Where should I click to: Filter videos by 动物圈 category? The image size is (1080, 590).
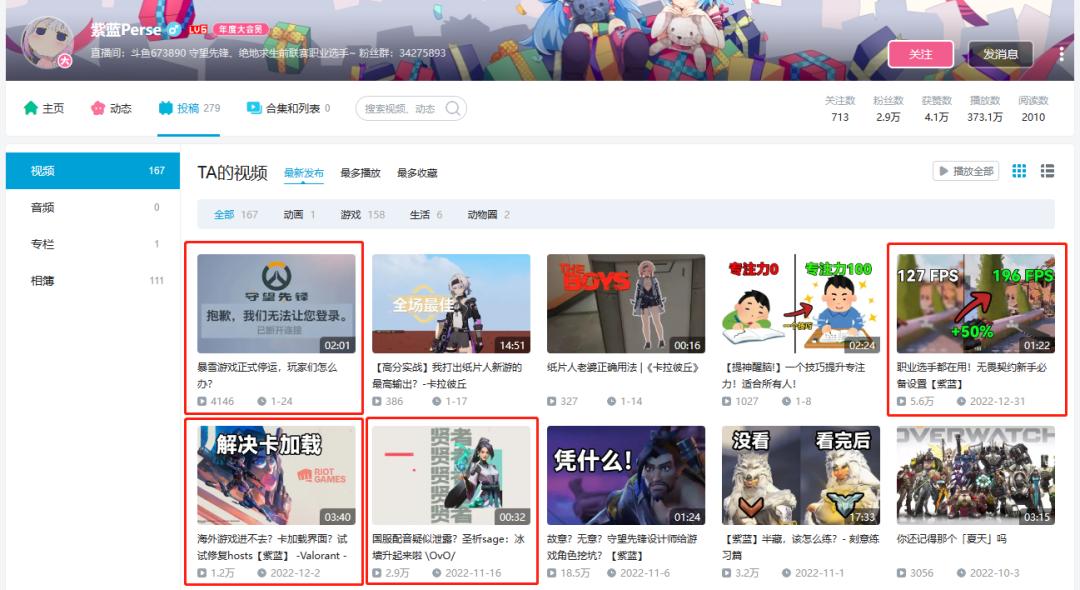(x=488, y=215)
